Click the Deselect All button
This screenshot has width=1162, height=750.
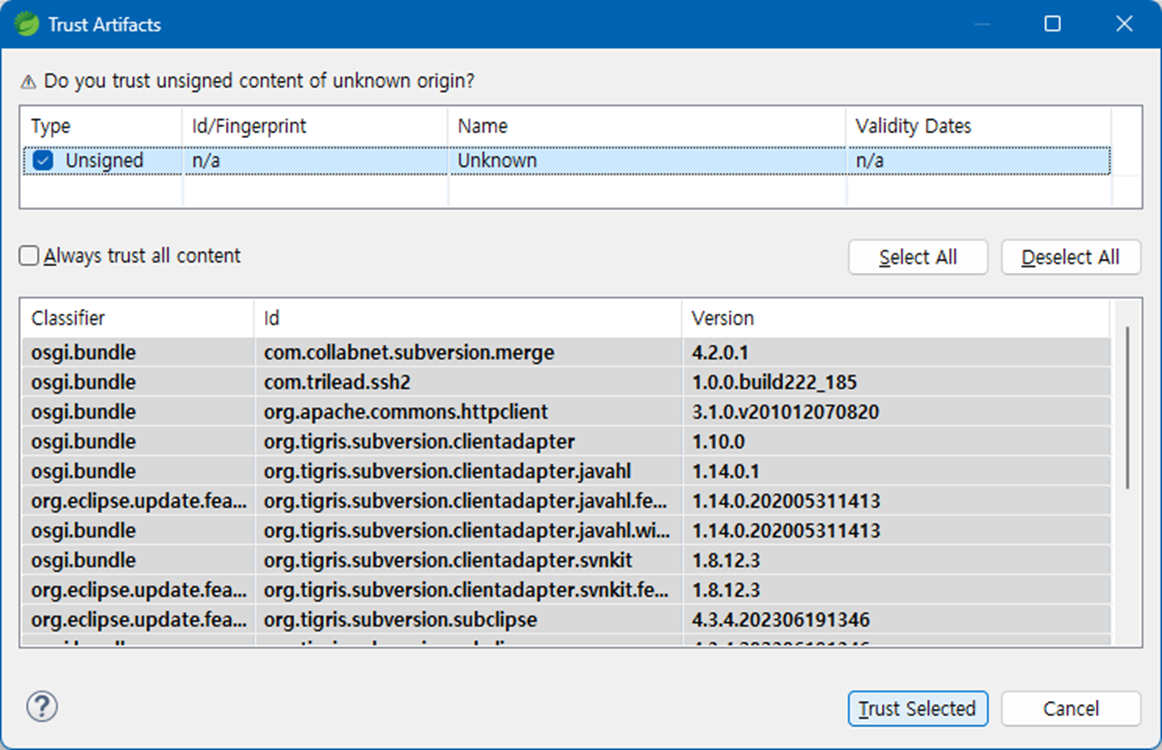1070,257
